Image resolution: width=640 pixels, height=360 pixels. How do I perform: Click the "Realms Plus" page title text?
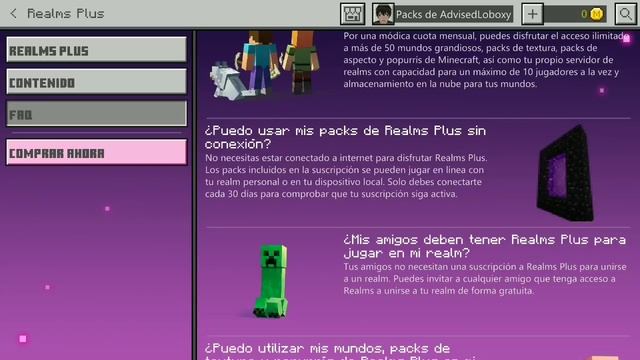click(x=65, y=13)
